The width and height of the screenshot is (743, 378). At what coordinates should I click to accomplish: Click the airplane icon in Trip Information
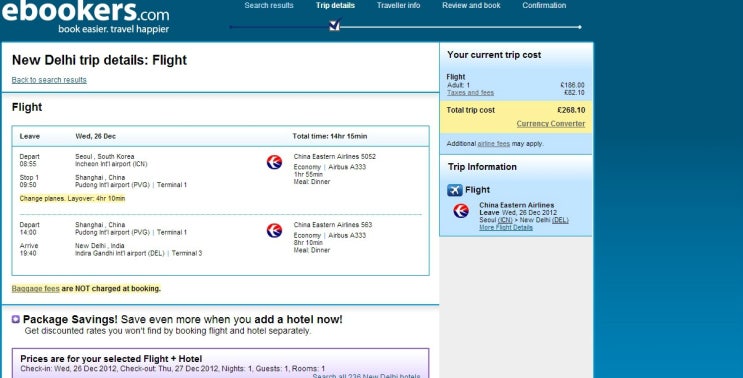pyautogui.click(x=455, y=190)
